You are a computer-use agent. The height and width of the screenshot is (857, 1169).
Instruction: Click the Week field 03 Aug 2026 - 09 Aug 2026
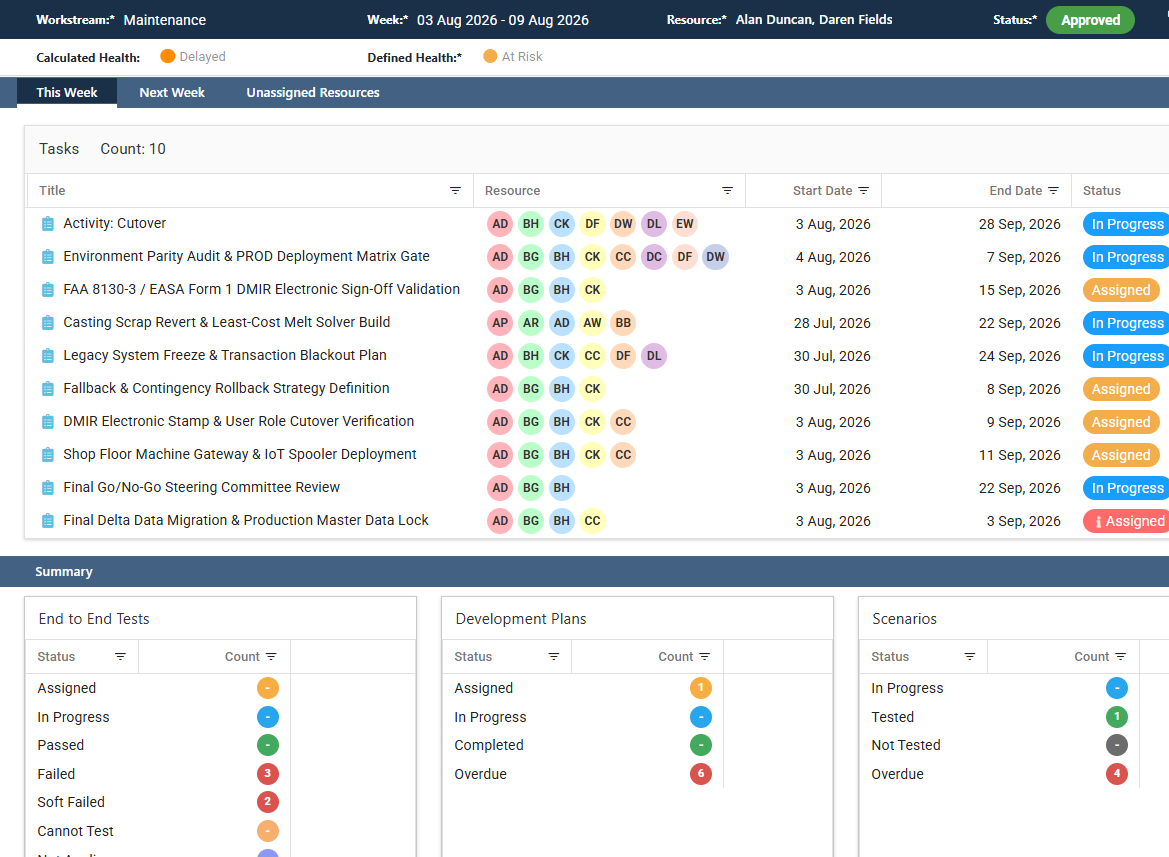click(502, 20)
